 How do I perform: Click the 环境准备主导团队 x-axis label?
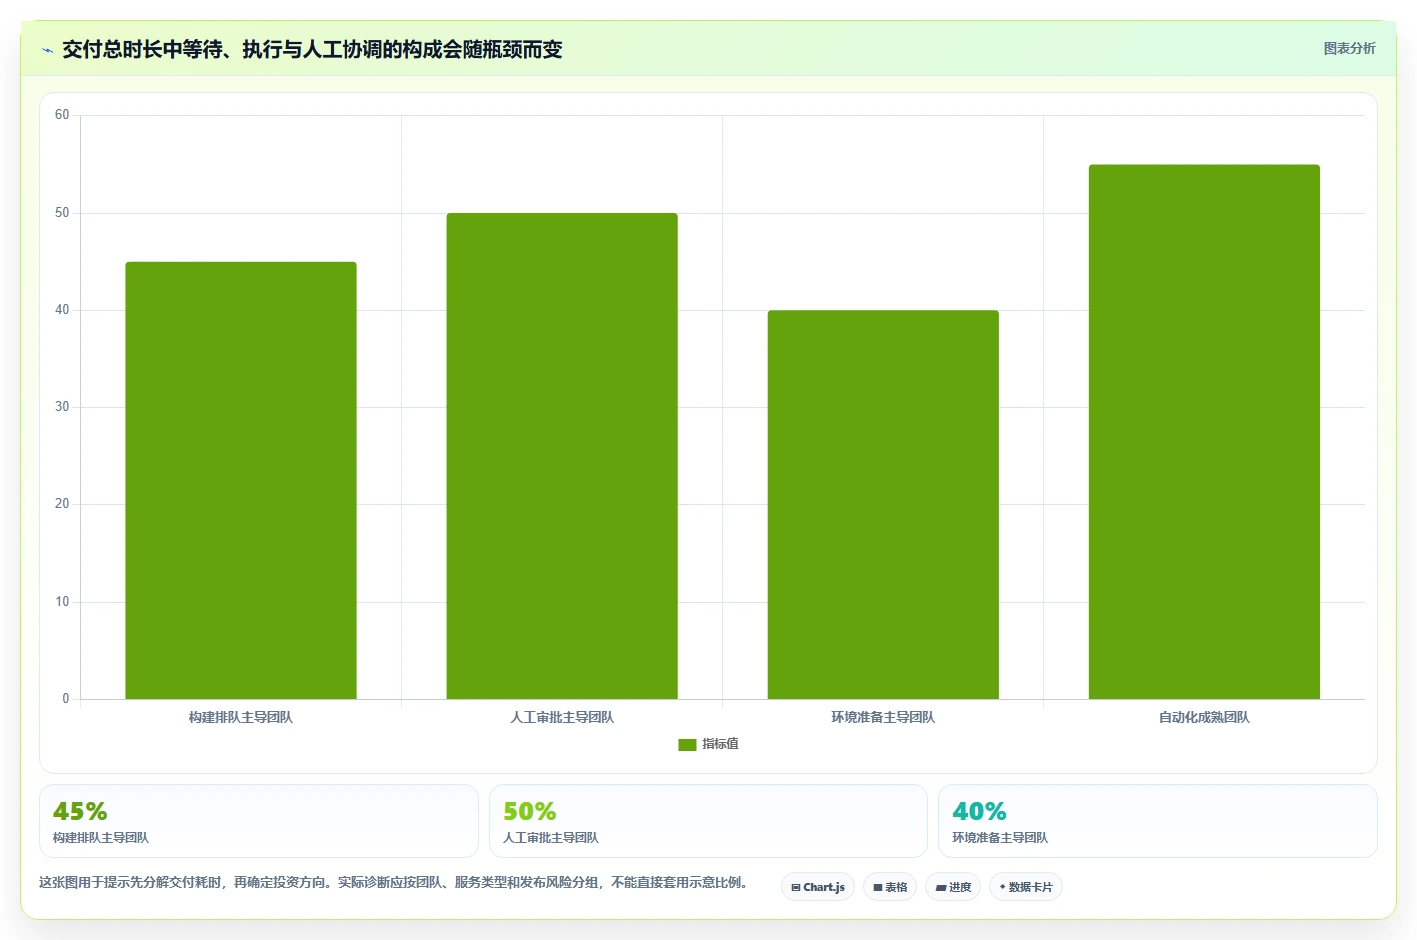tap(883, 717)
